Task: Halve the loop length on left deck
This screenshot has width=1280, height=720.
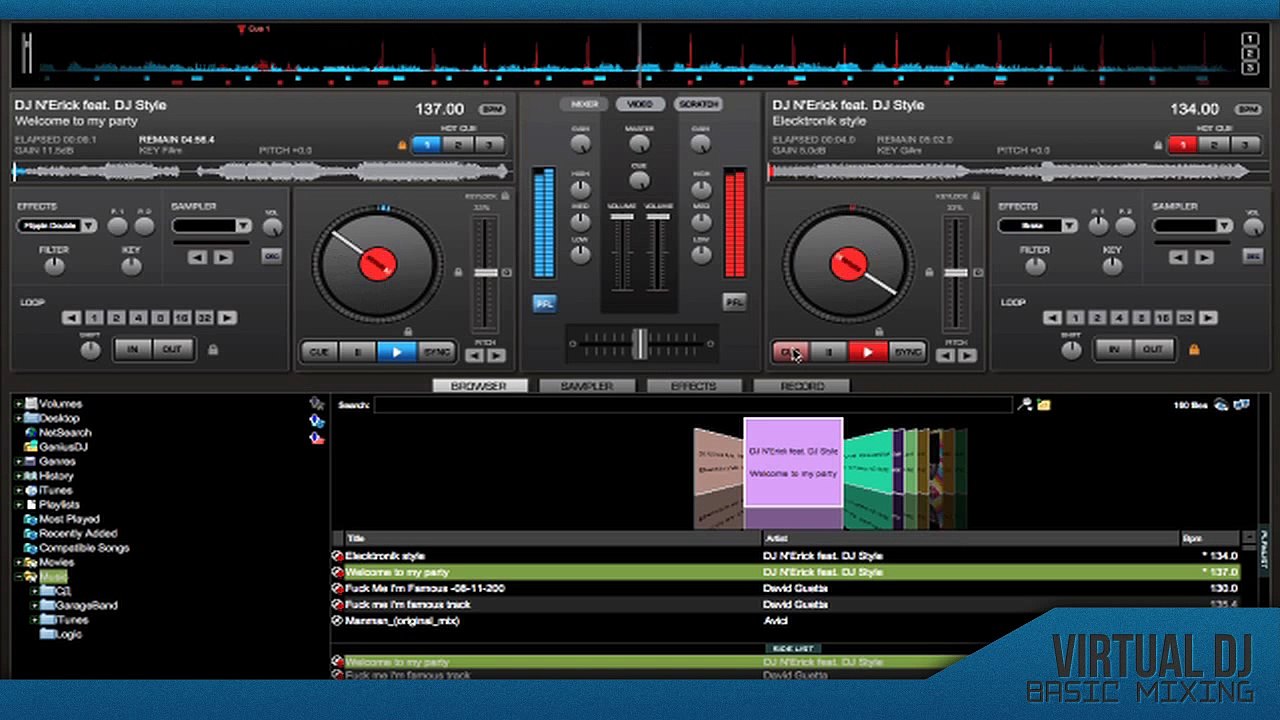Action: tap(70, 318)
